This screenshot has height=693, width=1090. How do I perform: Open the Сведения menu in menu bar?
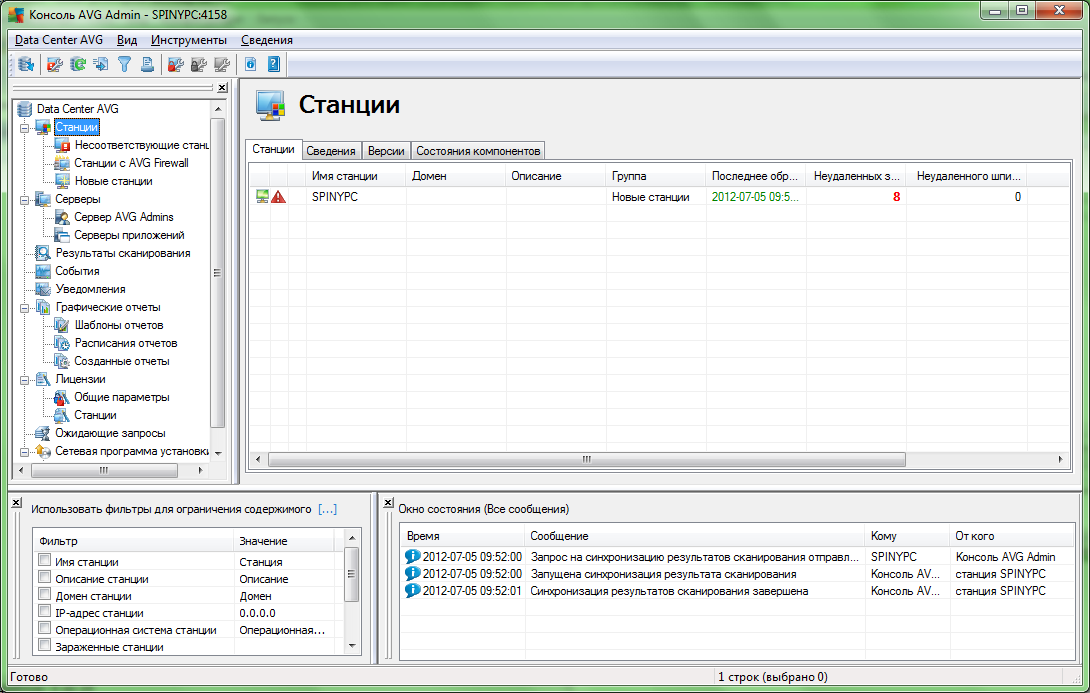coord(267,40)
